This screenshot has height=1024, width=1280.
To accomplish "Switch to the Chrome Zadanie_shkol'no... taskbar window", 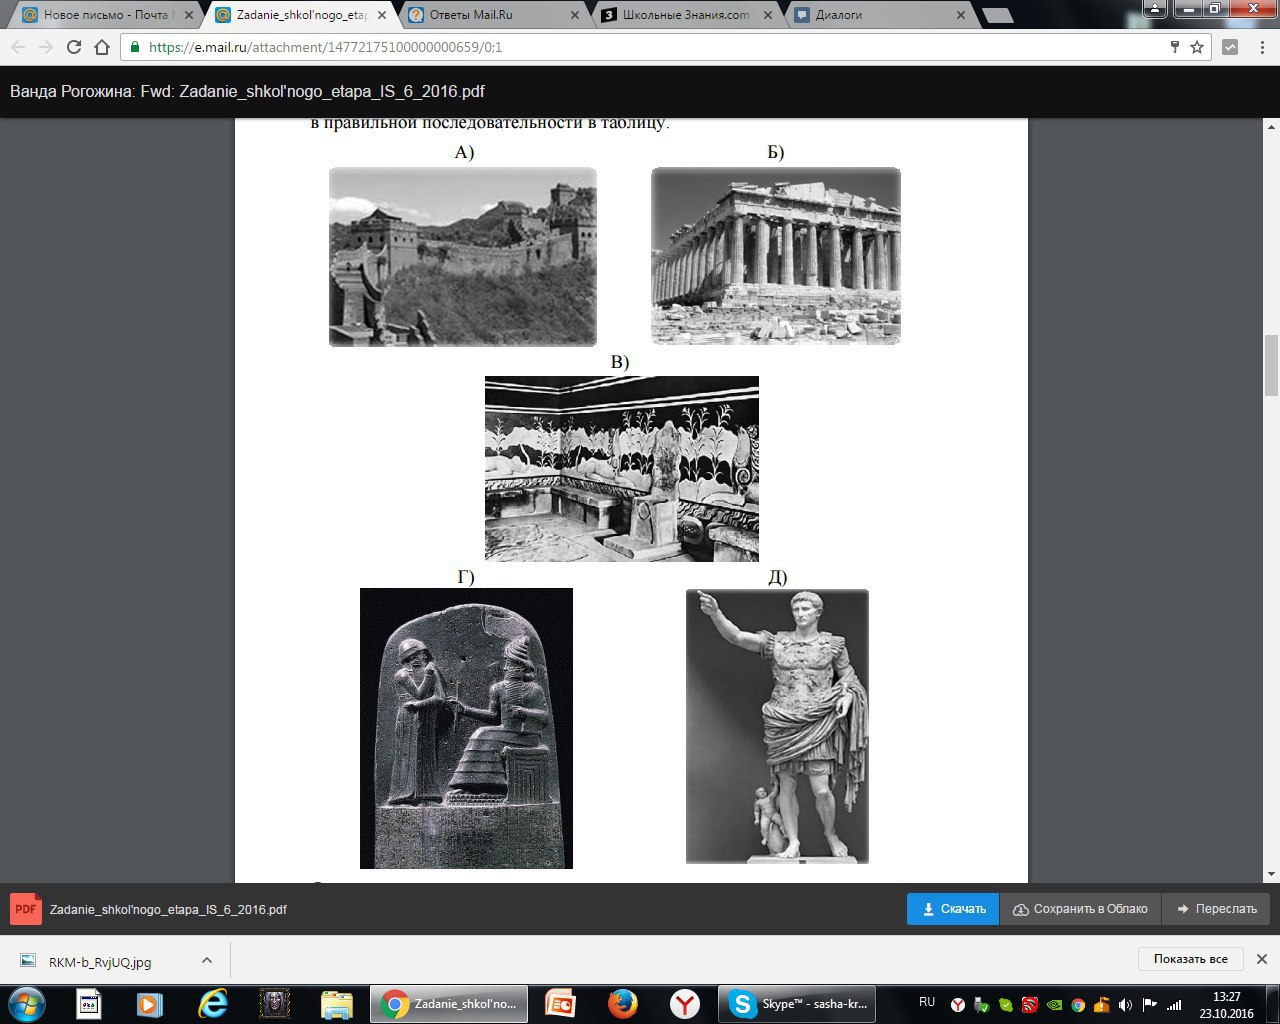I will [449, 1004].
